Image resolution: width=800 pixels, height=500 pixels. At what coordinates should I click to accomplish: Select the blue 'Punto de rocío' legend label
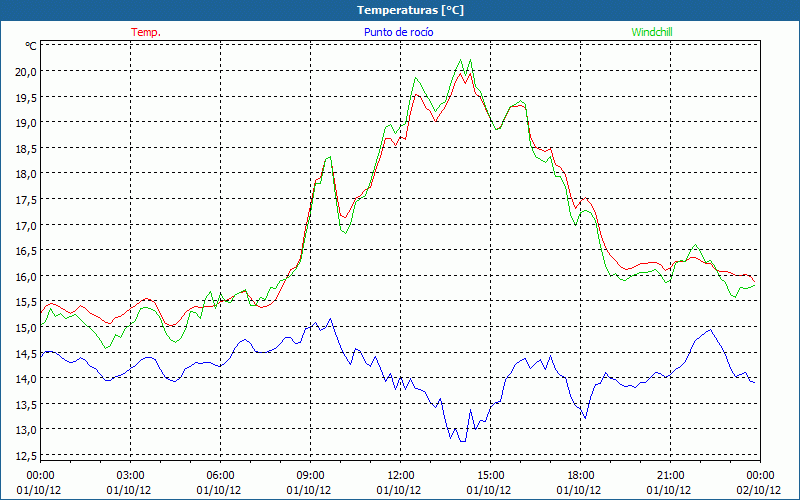point(398,32)
